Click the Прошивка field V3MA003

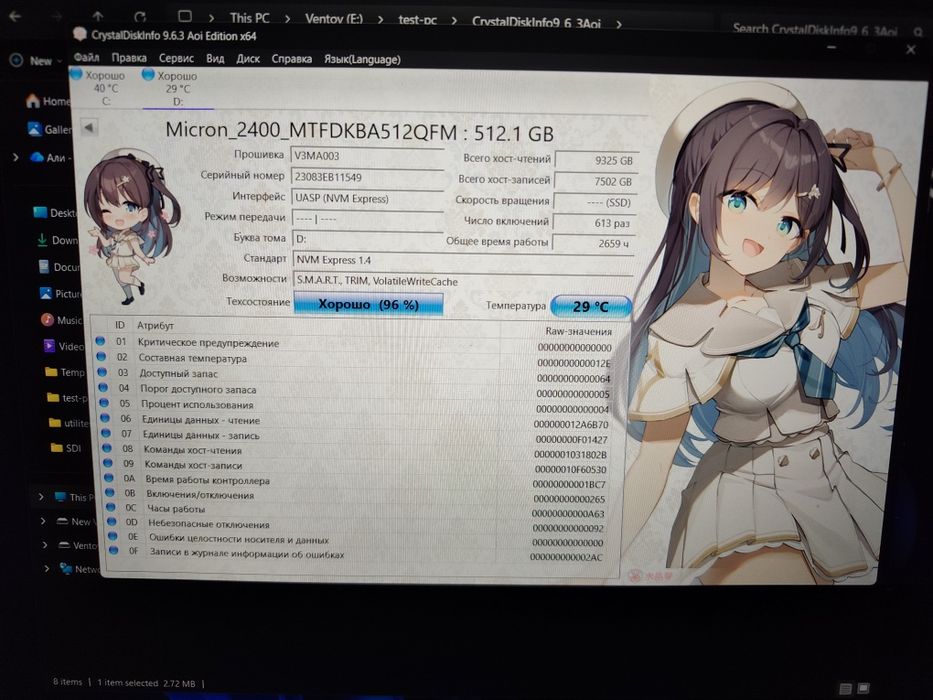[367, 156]
